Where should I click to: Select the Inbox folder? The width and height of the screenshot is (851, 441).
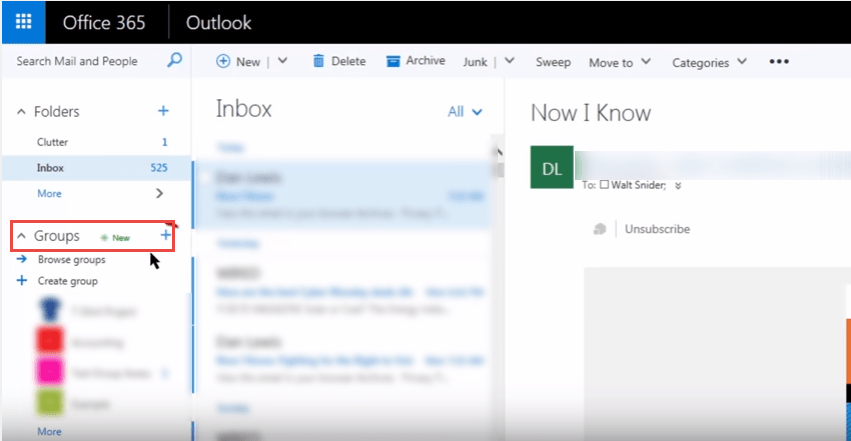point(97,168)
